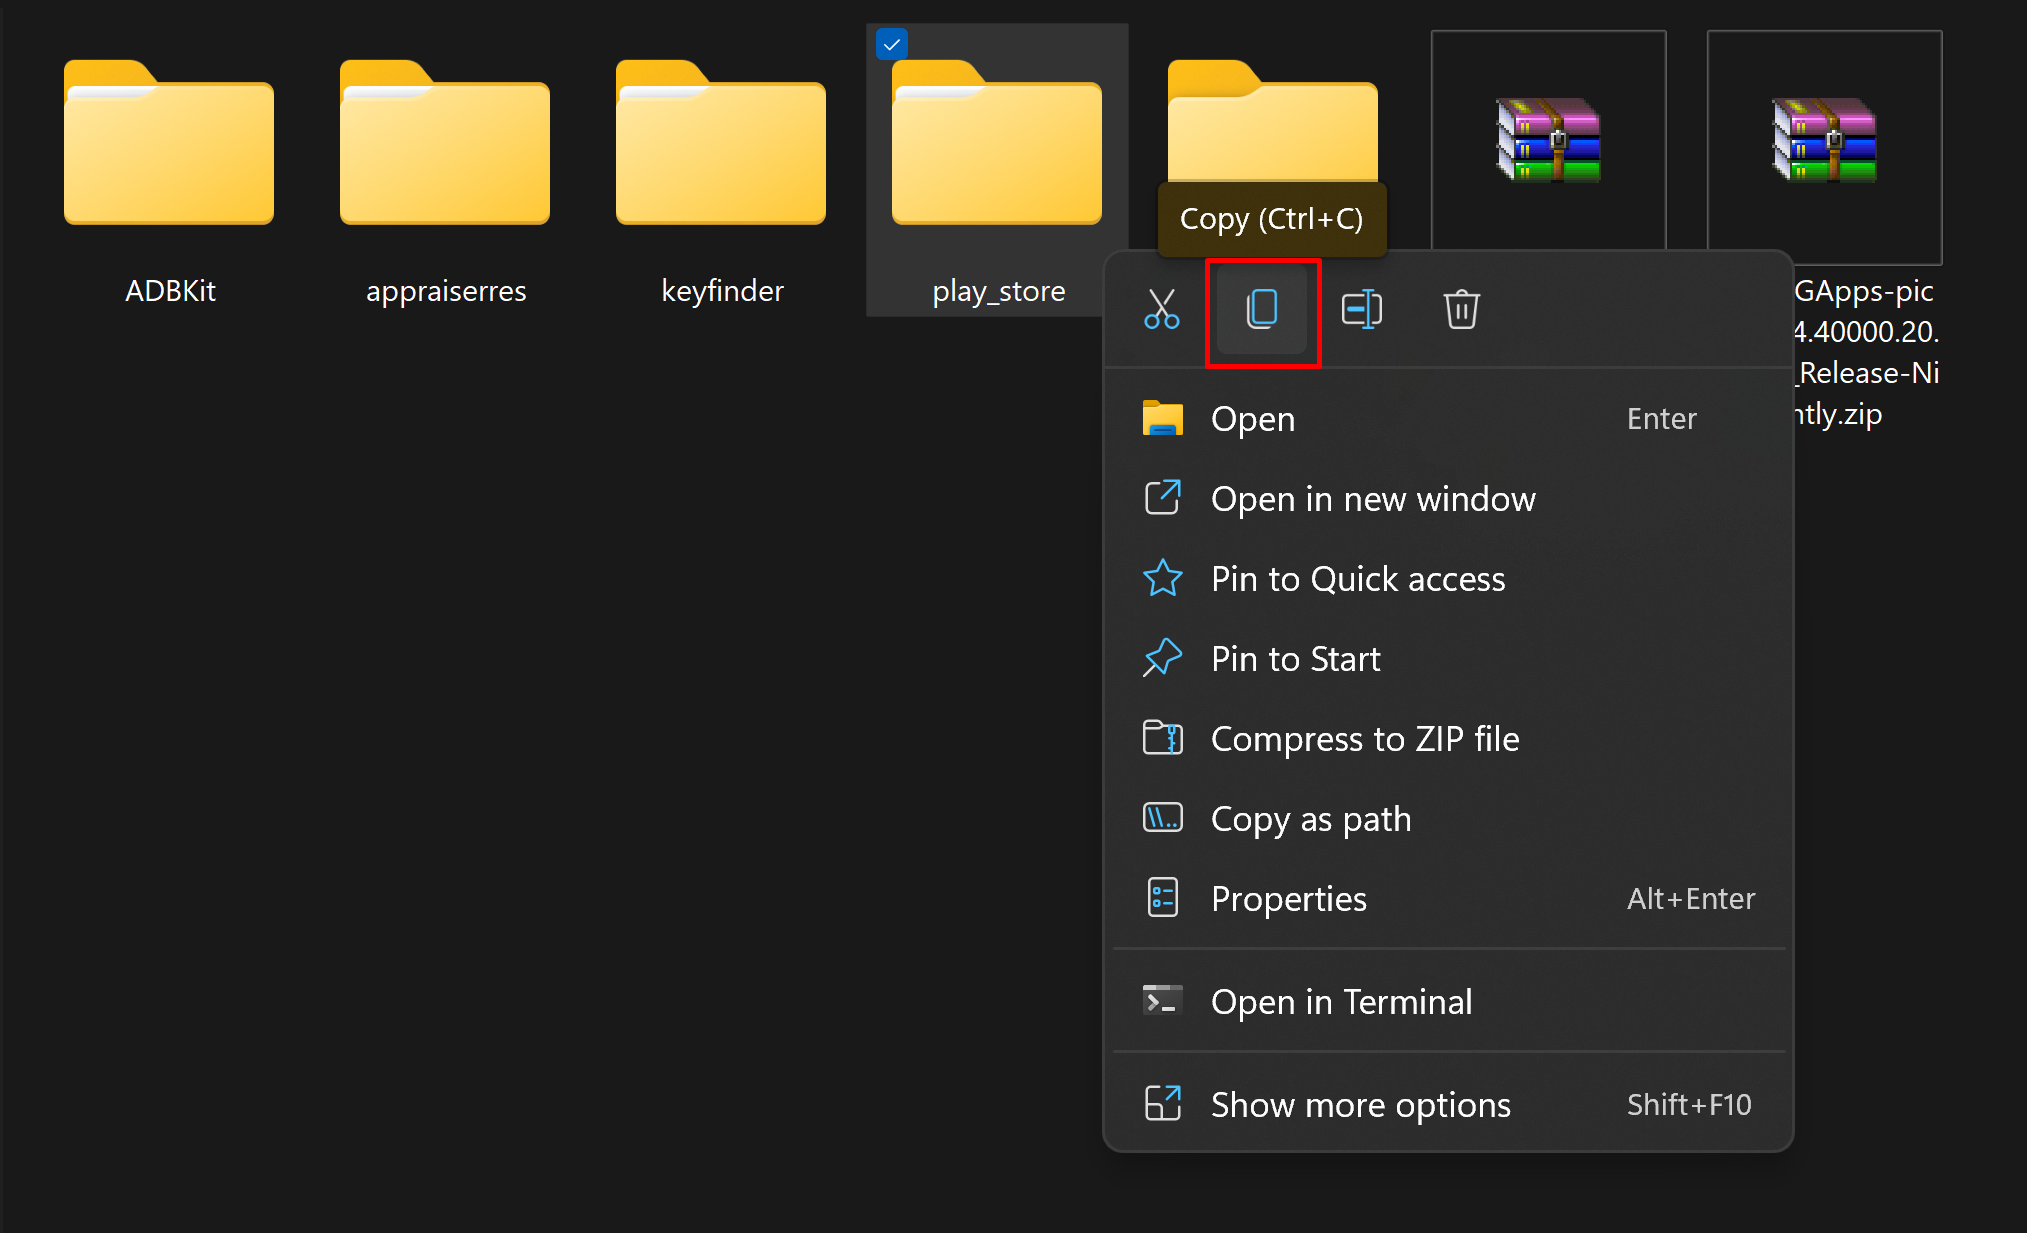2027x1233 pixels.
Task: Click the Rename icon
Action: [1361, 309]
